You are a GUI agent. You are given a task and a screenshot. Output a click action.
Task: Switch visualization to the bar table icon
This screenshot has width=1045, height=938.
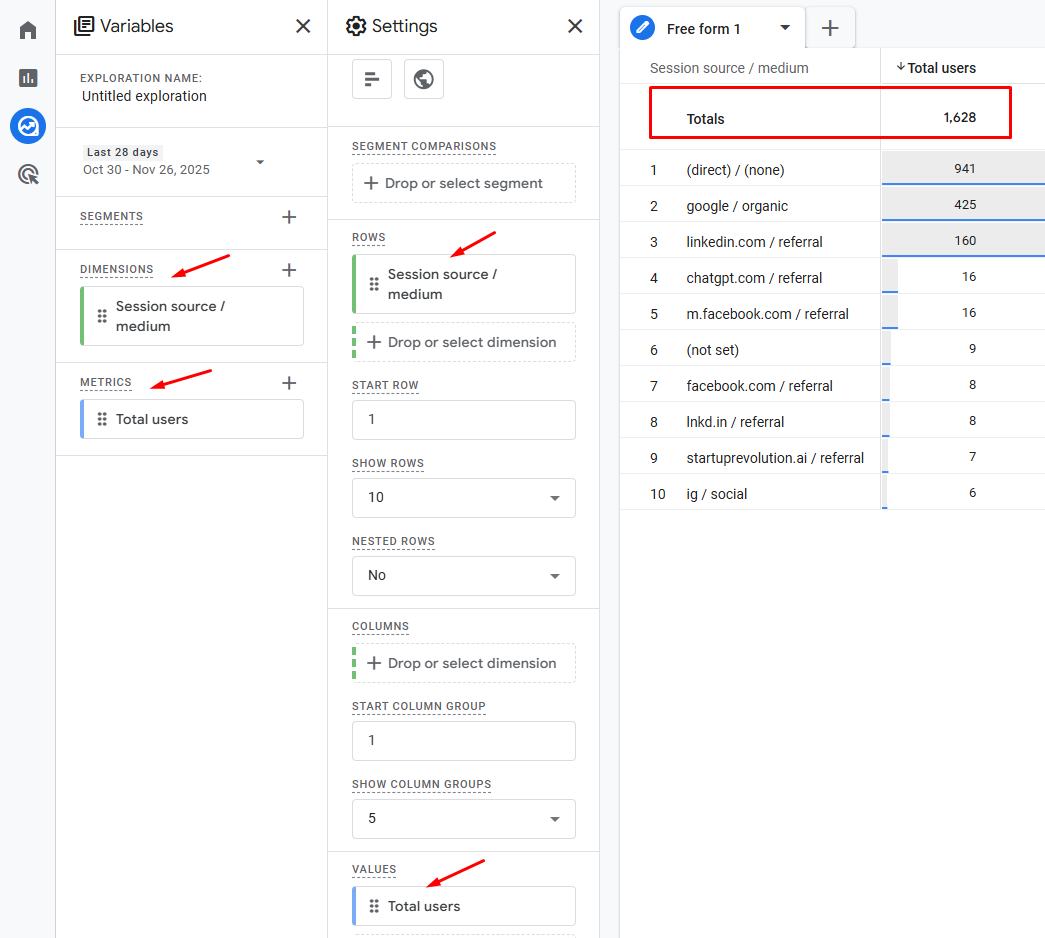[x=371, y=78]
